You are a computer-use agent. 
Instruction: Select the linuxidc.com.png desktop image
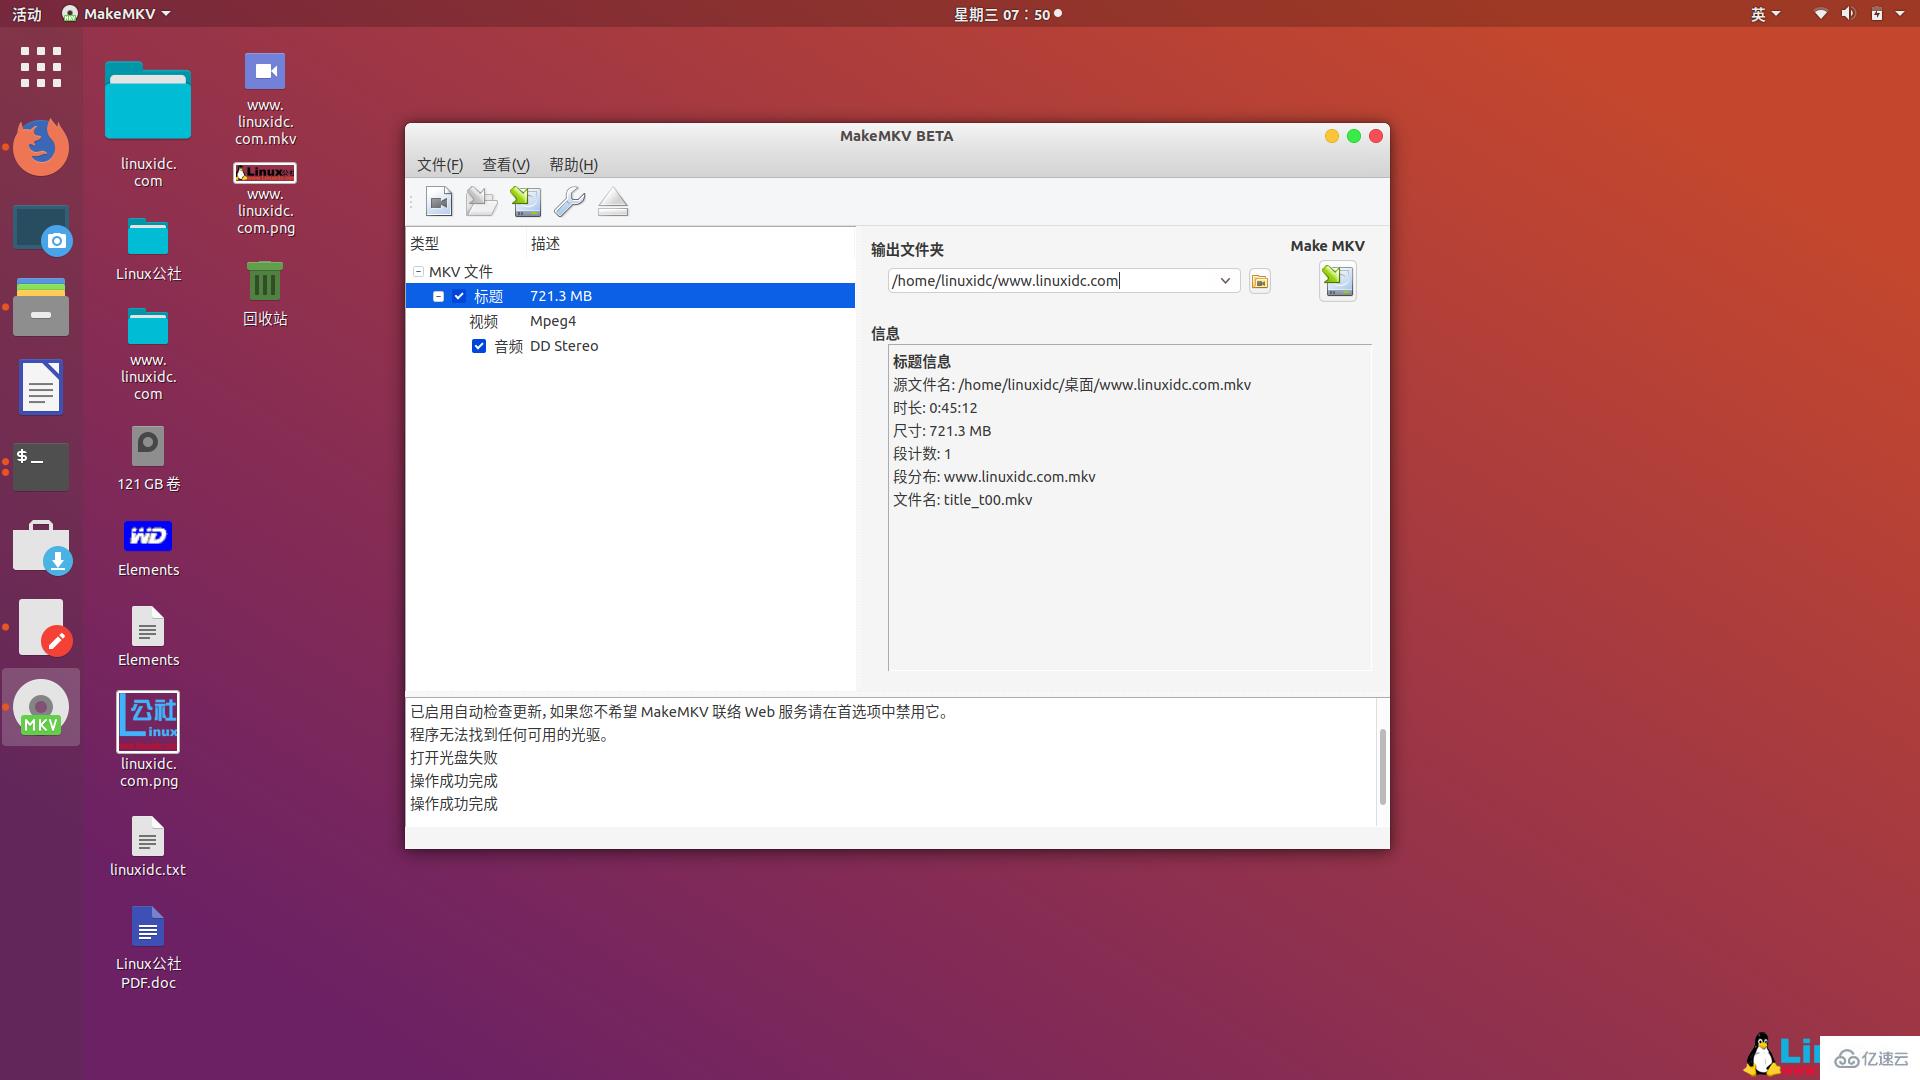pyautogui.click(x=148, y=740)
